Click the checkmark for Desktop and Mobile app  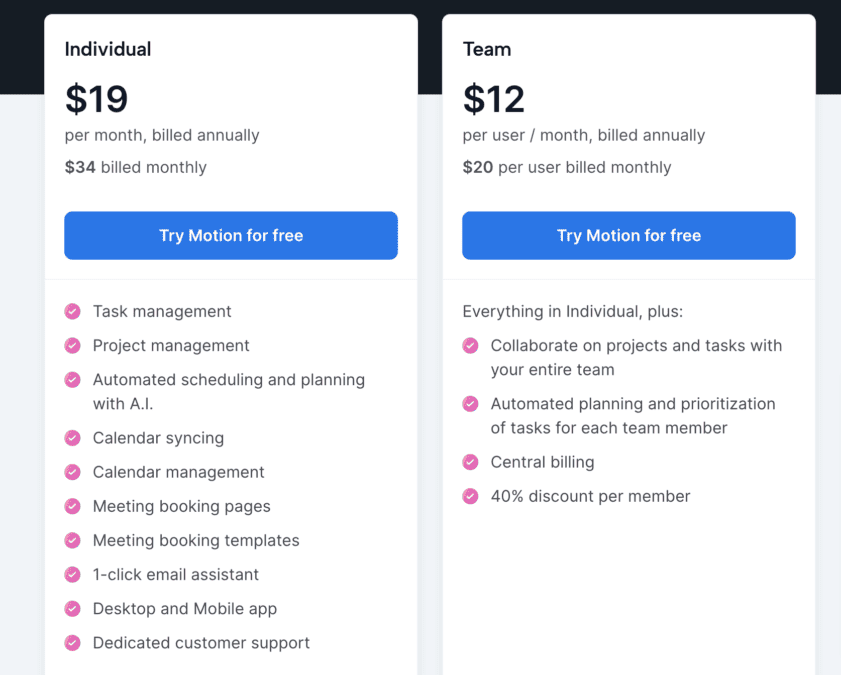(x=72, y=609)
